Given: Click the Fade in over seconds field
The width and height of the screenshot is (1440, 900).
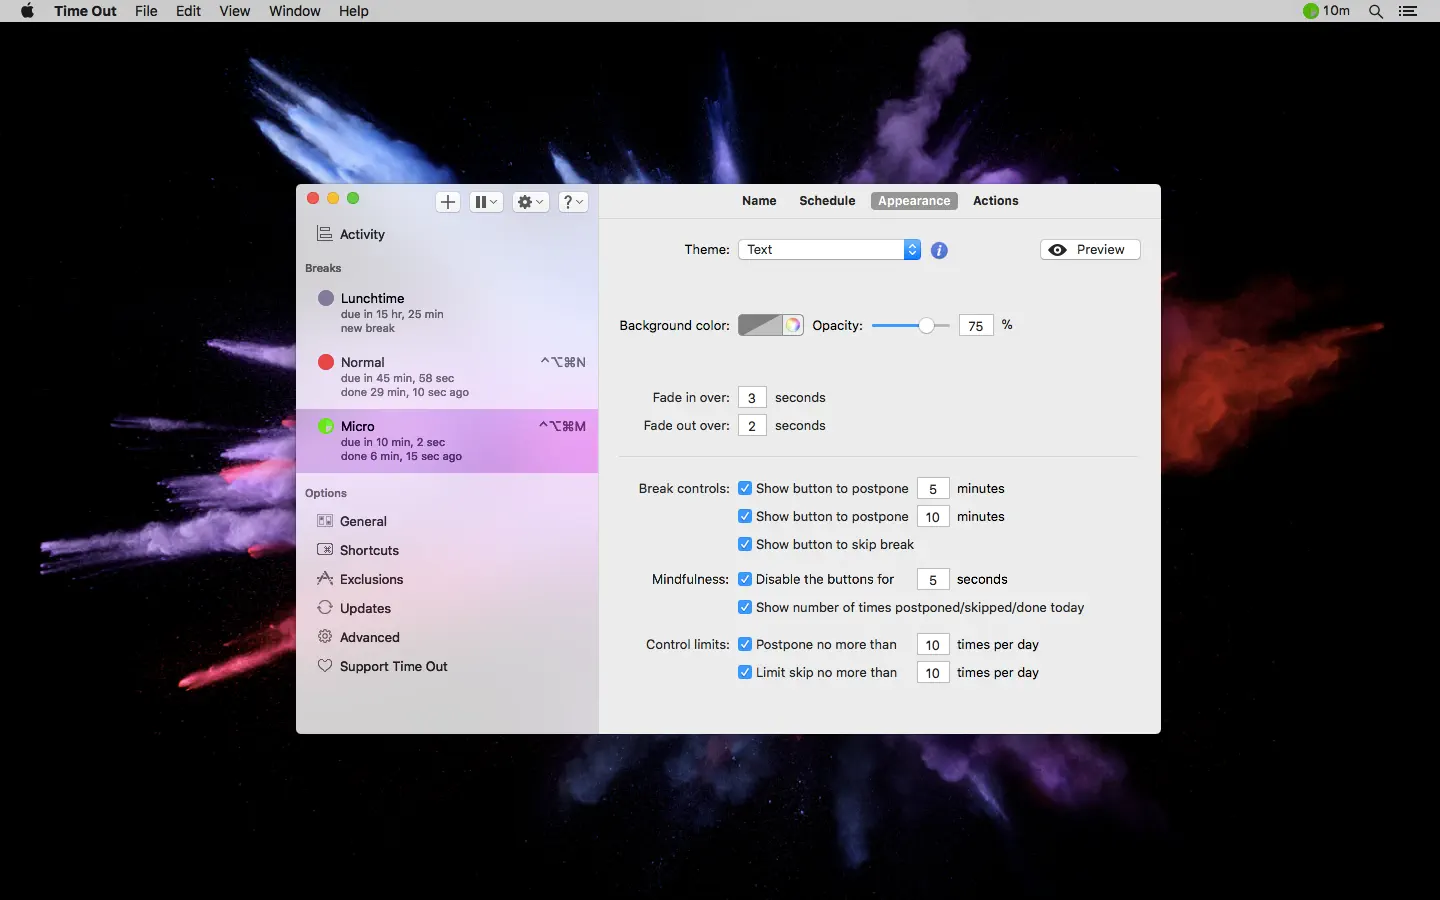Looking at the screenshot, I should (x=752, y=398).
